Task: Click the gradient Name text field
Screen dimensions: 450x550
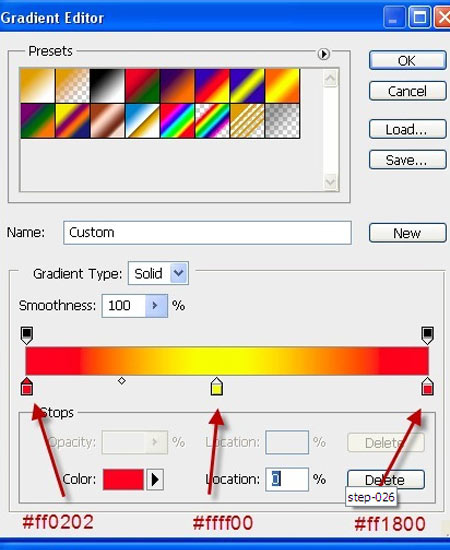Action: tap(207, 233)
